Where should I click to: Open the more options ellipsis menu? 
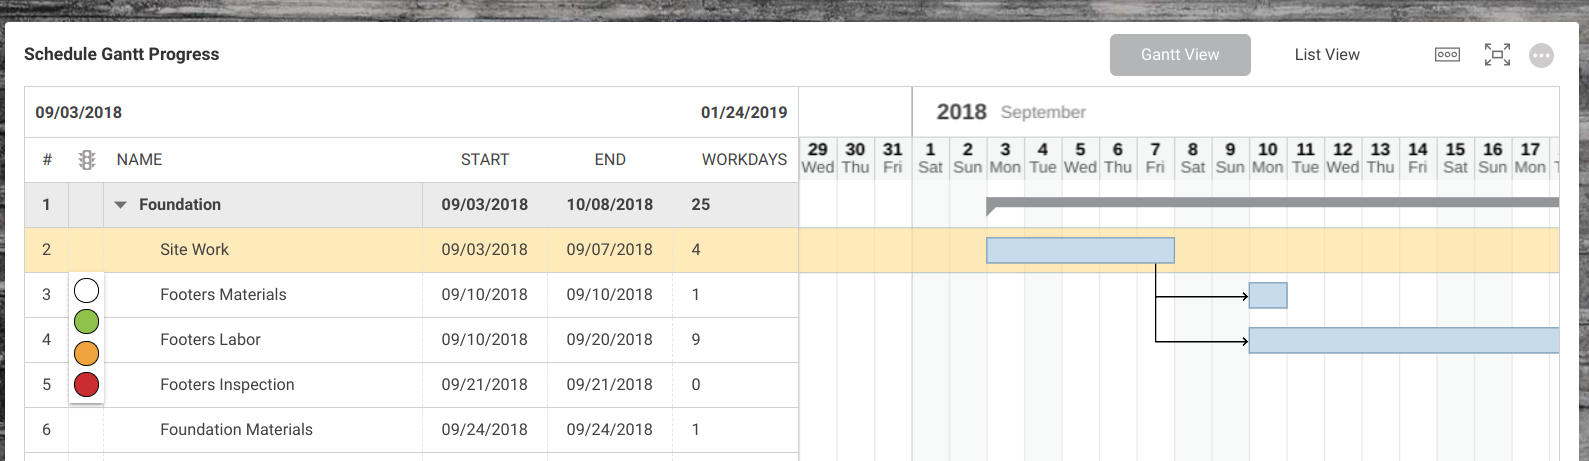(x=1542, y=55)
